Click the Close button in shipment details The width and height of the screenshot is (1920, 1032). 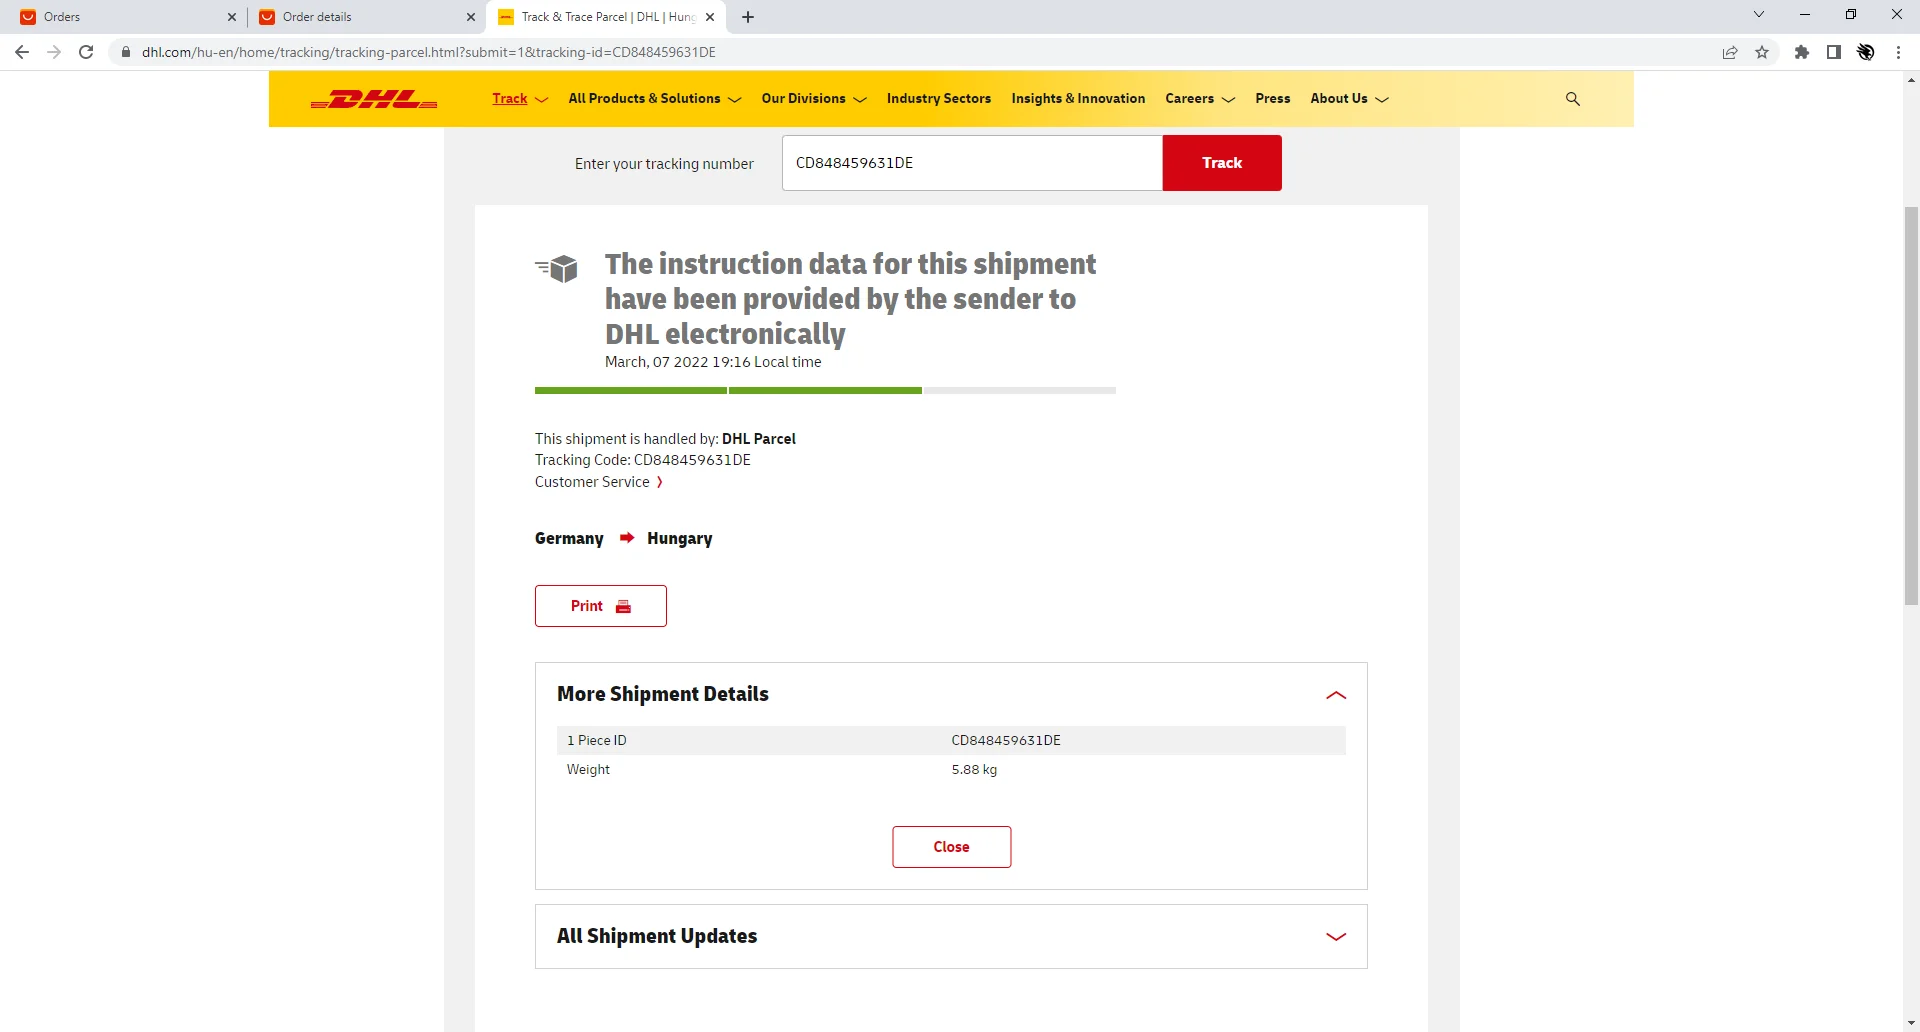(x=952, y=847)
